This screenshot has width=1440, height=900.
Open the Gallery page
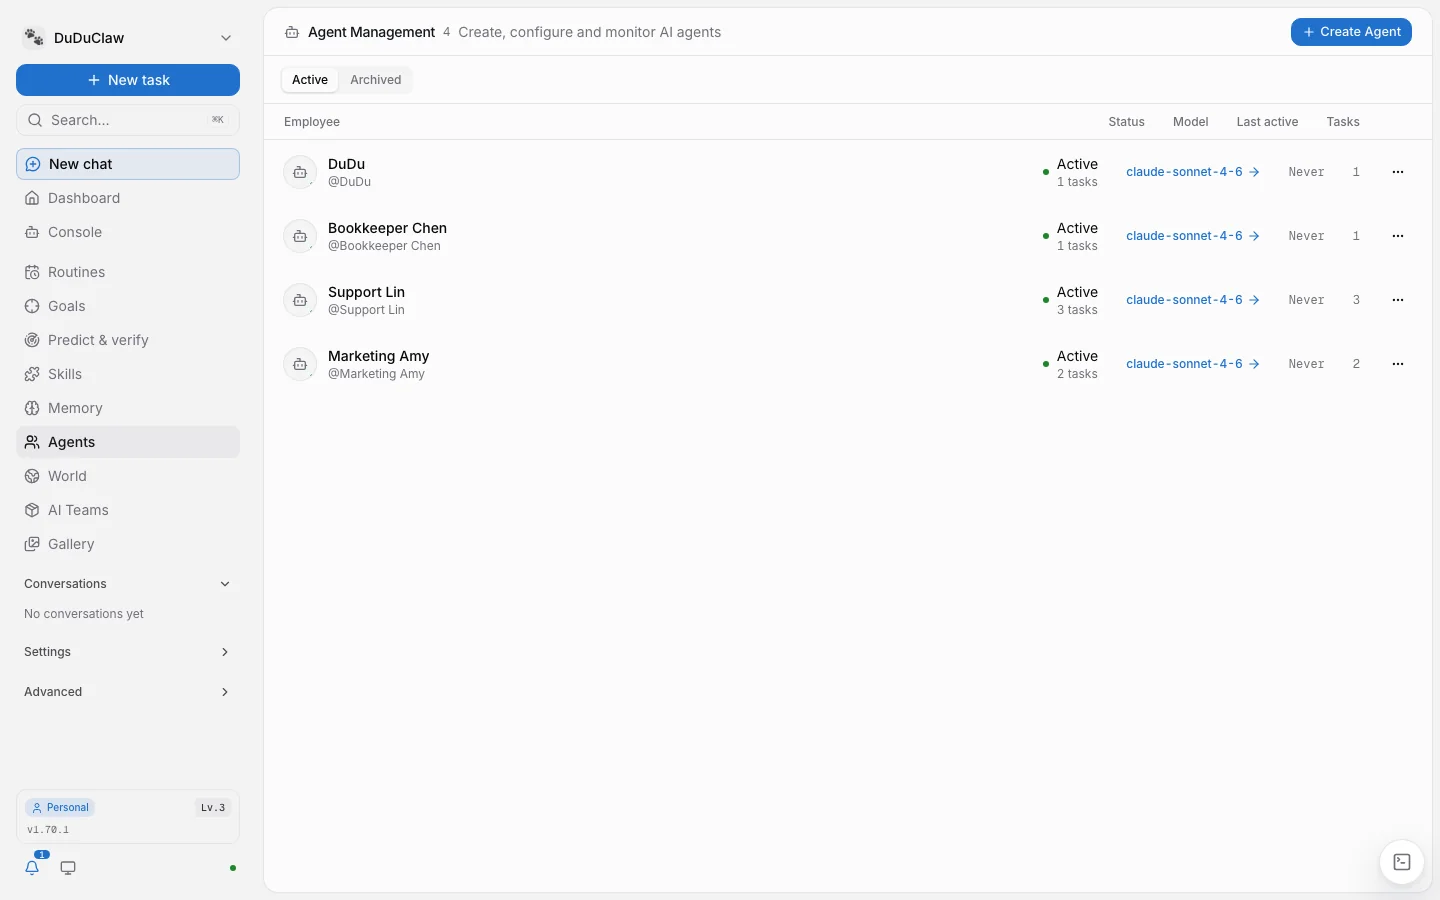tap(128, 544)
